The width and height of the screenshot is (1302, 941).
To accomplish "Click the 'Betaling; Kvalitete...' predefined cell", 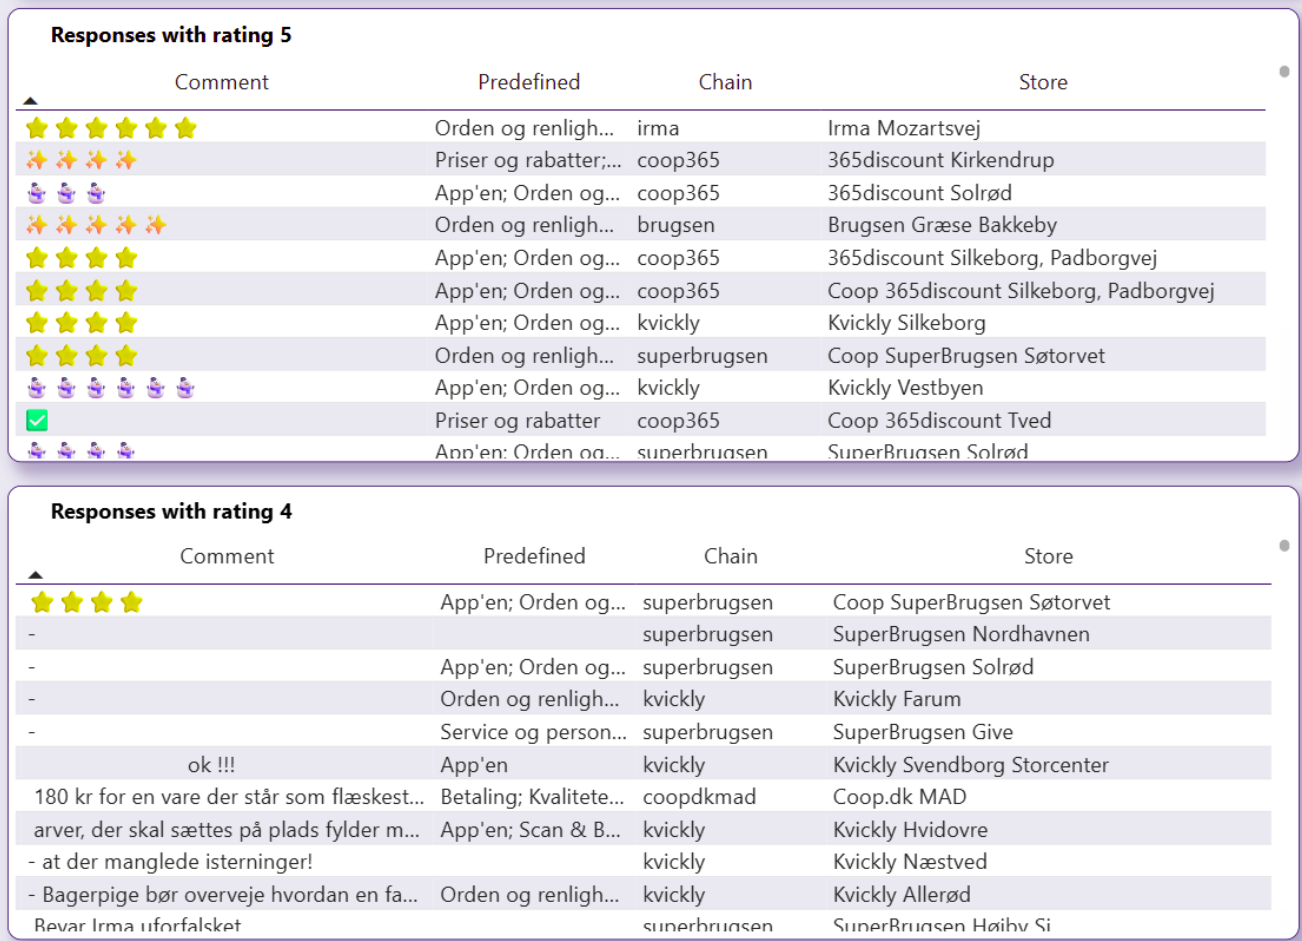I will click(532, 797).
